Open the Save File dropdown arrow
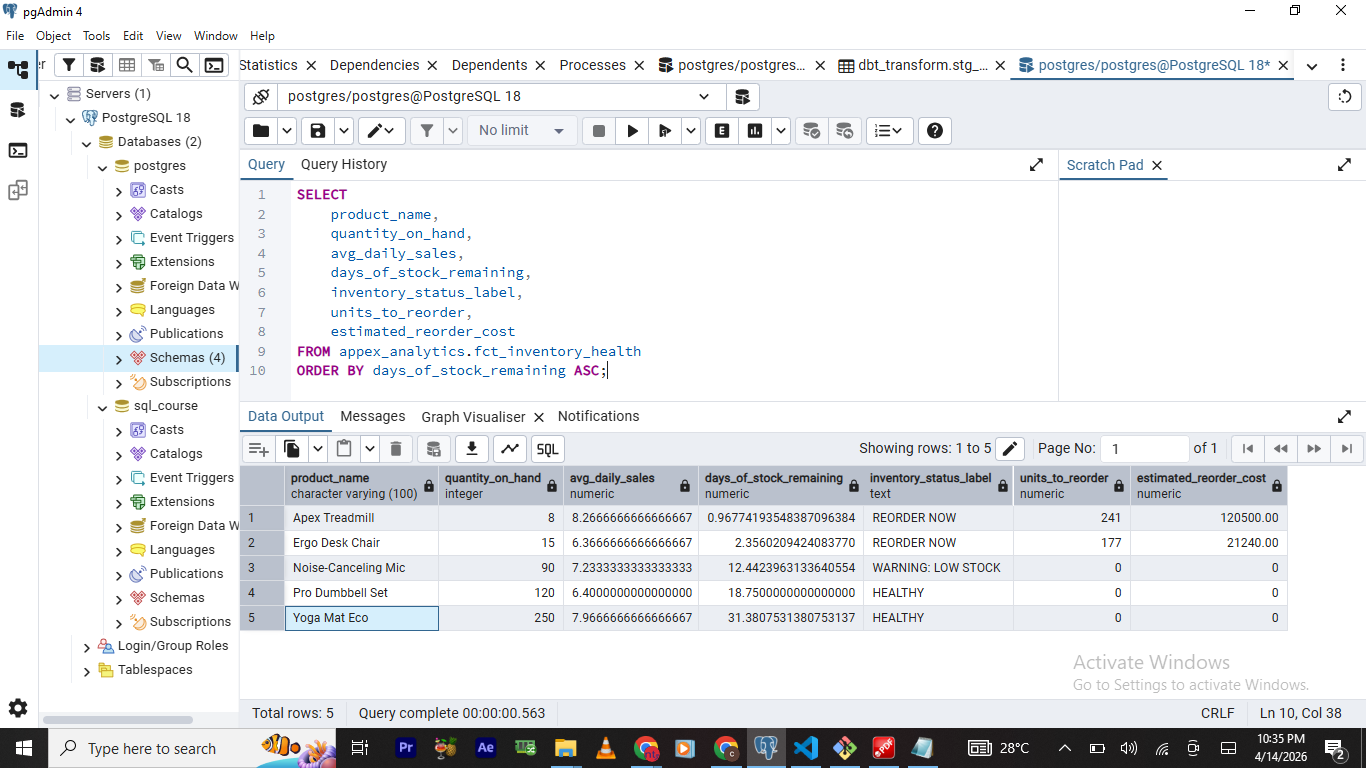1366x768 pixels. (344, 131)
